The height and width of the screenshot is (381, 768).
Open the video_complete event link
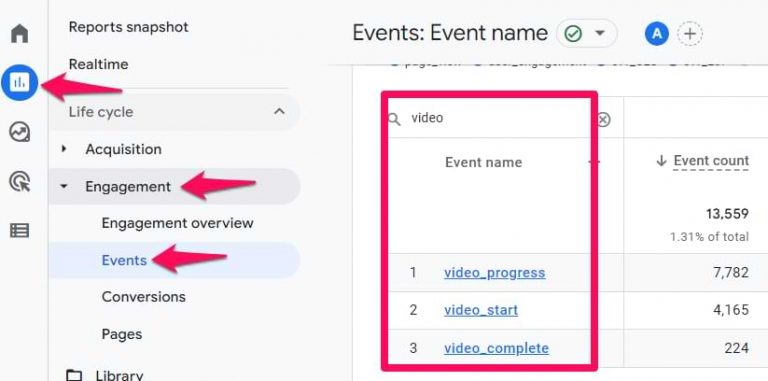click(x=496, y=348)
